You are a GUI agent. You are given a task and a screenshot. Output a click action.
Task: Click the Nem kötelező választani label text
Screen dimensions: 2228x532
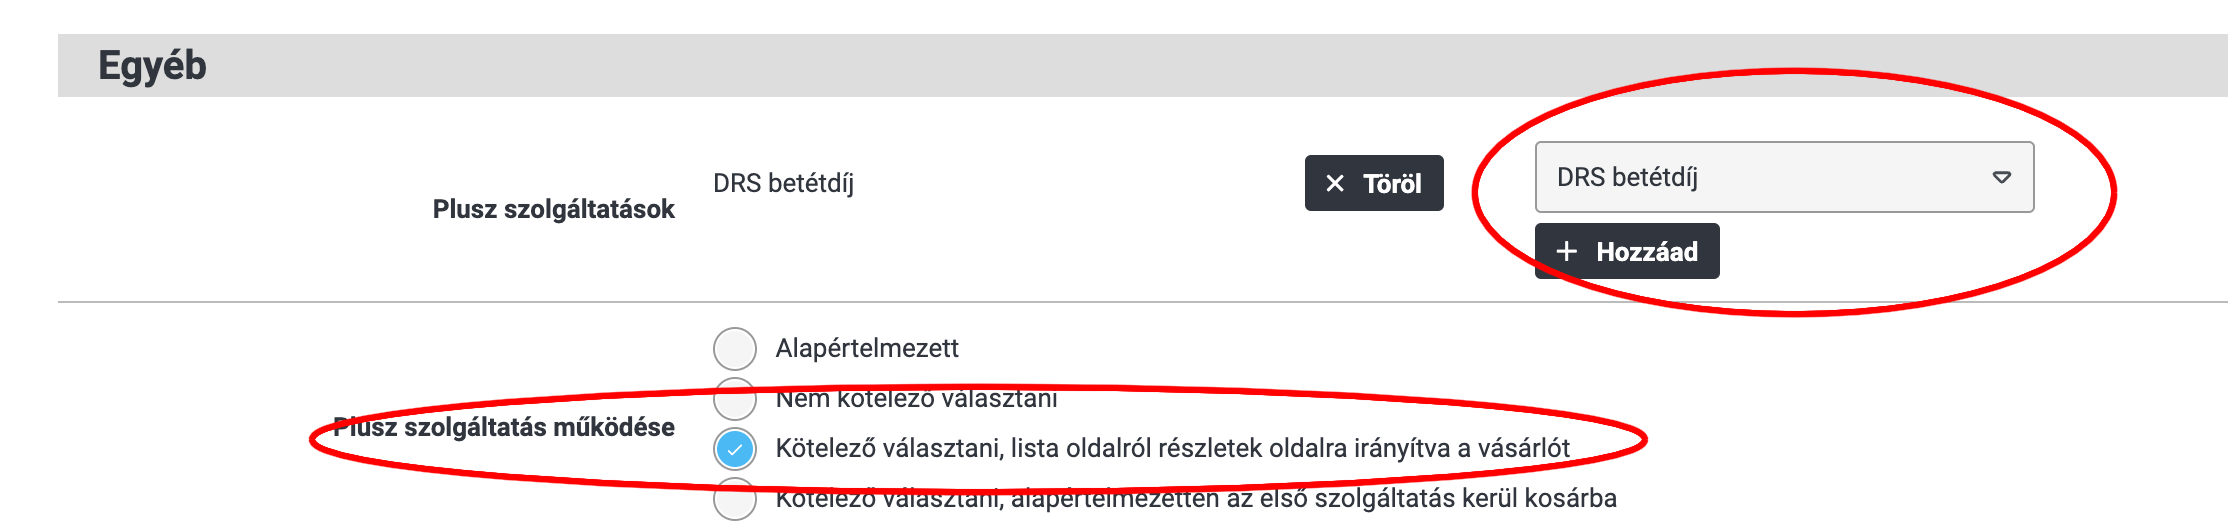click(x=916, y=398)
